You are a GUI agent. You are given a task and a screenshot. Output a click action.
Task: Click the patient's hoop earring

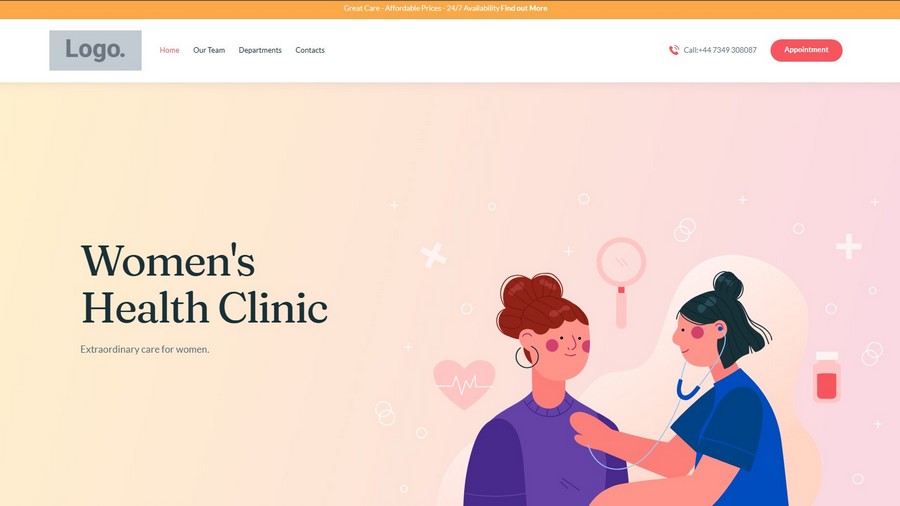[x=527, y=357]
